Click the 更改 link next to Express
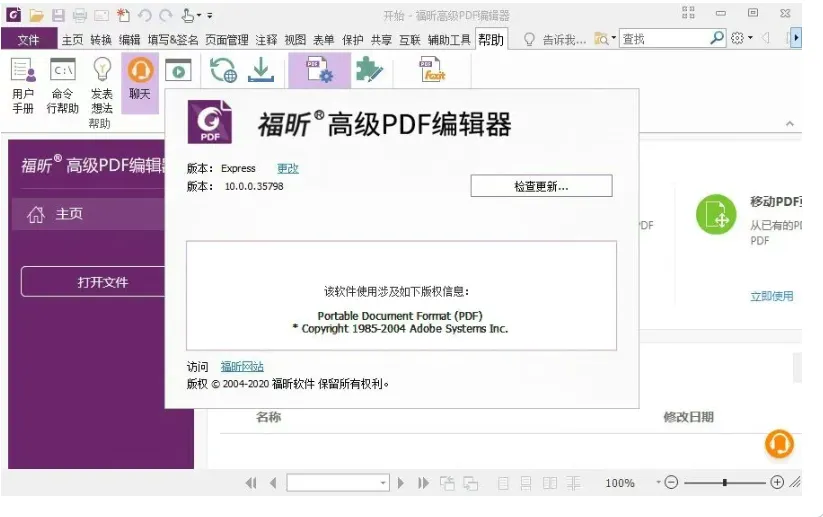The image size is (823, 517). coord(288,168)
